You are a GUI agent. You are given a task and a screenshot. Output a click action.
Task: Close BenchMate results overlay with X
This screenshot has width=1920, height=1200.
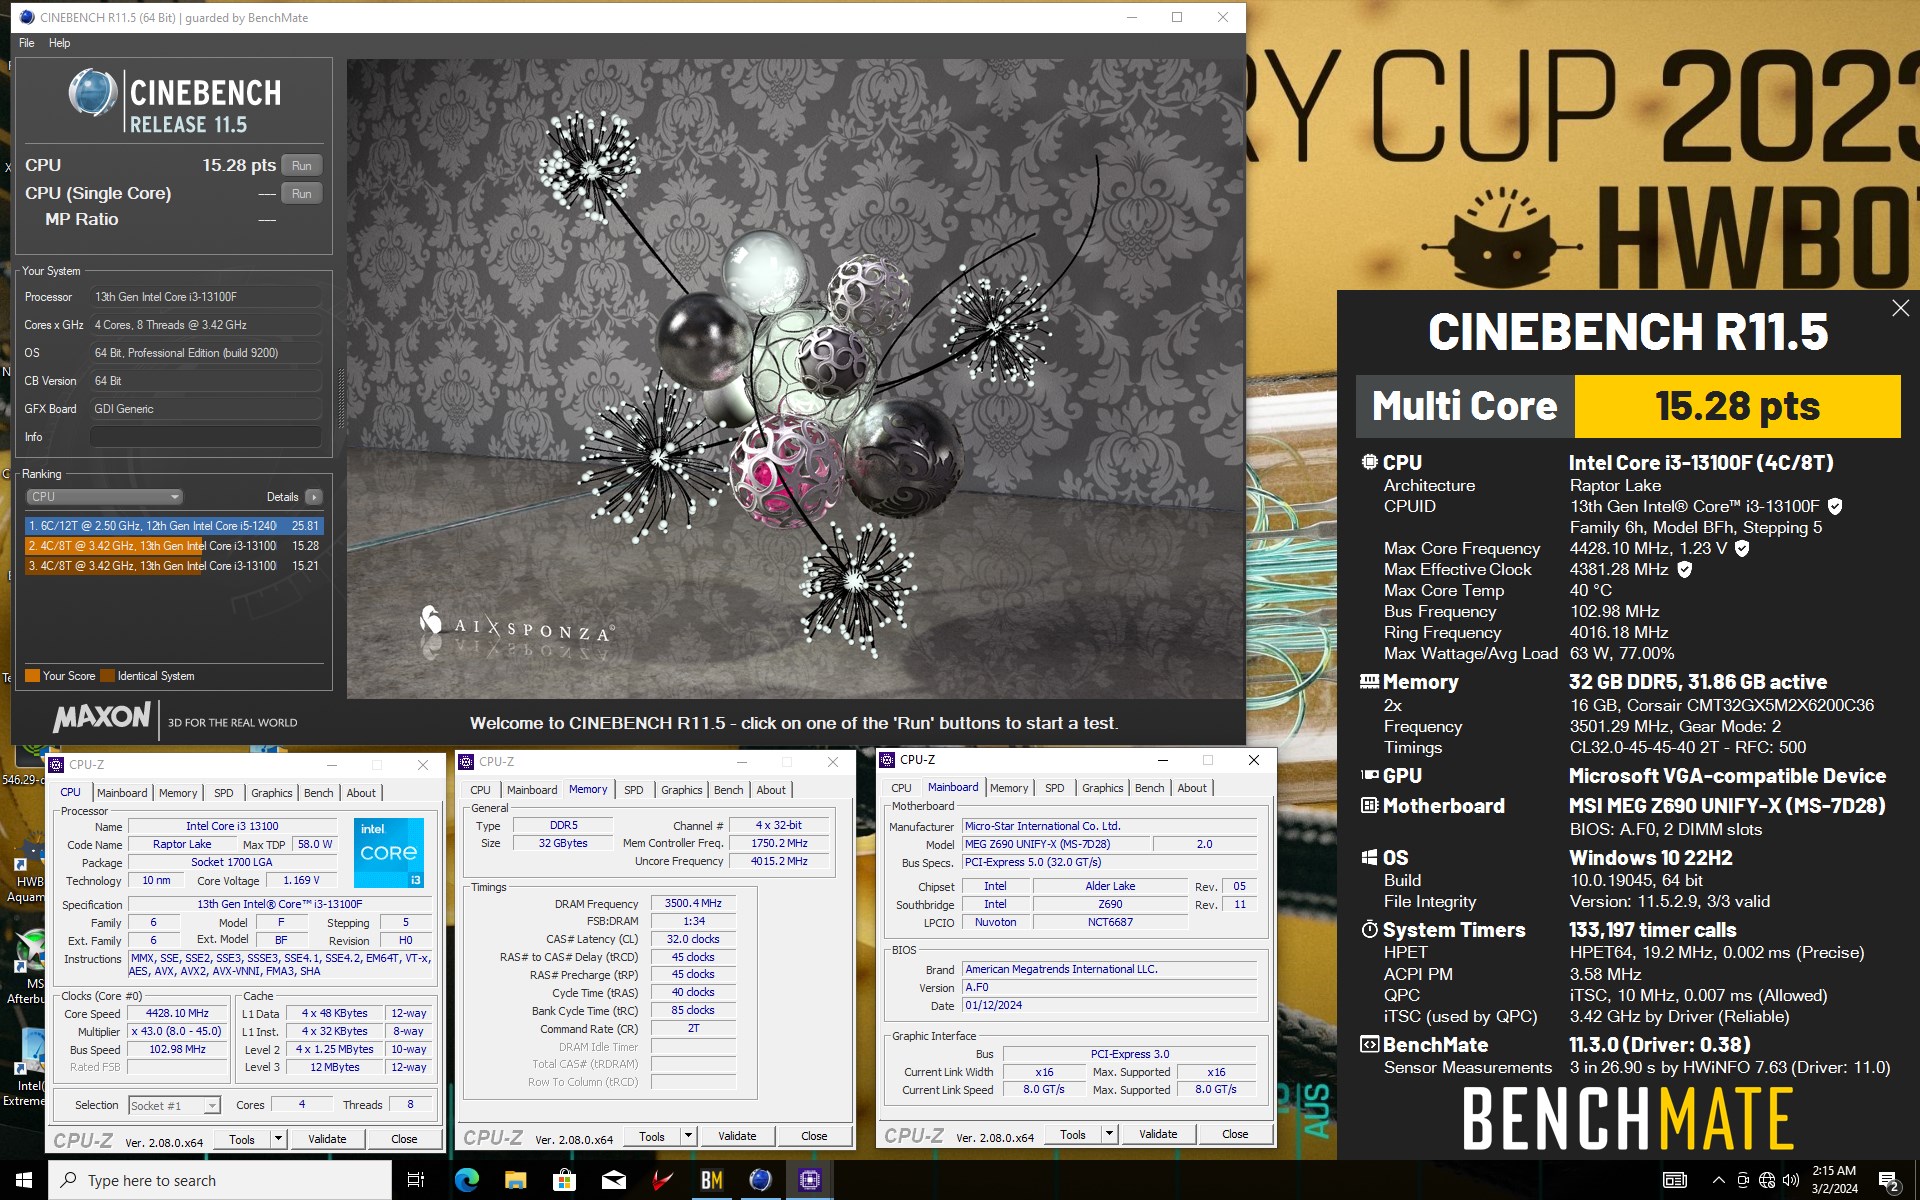(1900, 309)
